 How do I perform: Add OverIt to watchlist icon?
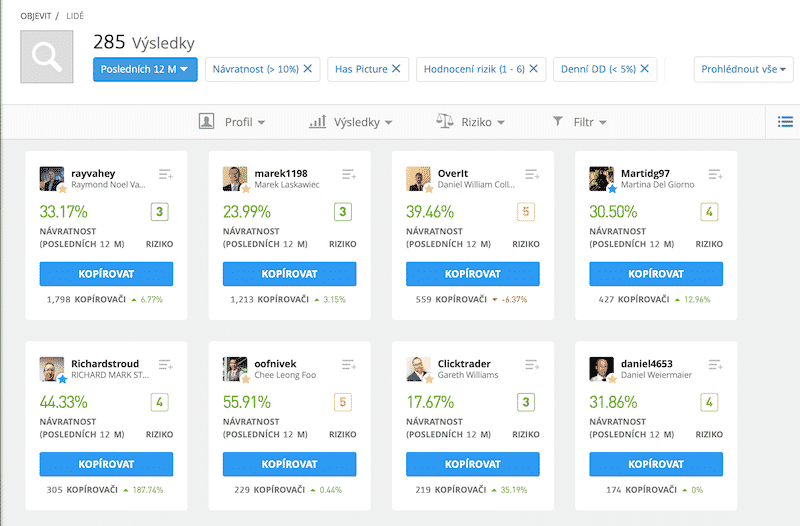pos(532,175)
